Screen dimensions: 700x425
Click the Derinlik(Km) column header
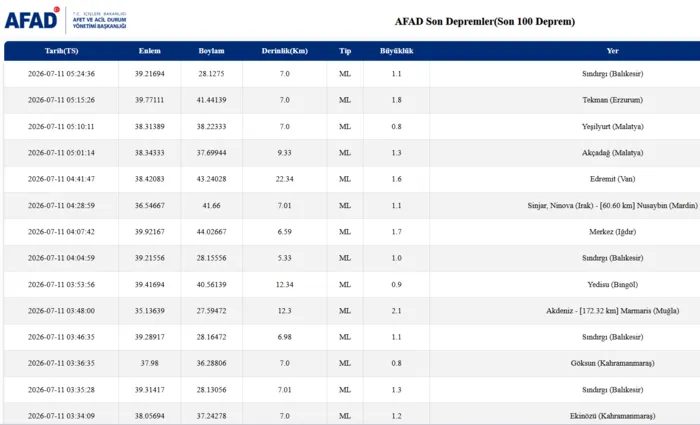[x=284, y=51]
